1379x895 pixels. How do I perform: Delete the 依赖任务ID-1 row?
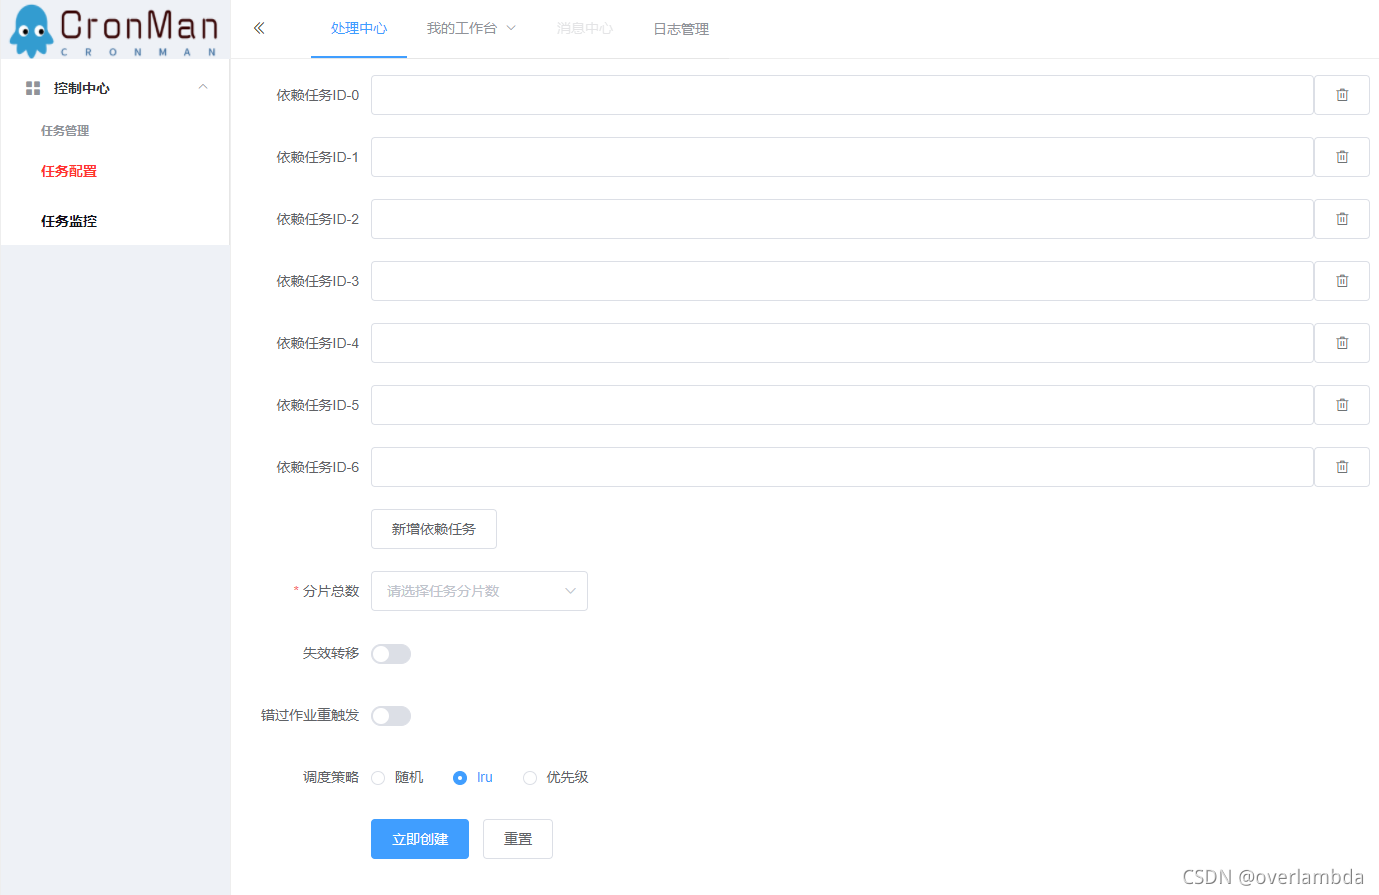click(x=1341, y=157)
